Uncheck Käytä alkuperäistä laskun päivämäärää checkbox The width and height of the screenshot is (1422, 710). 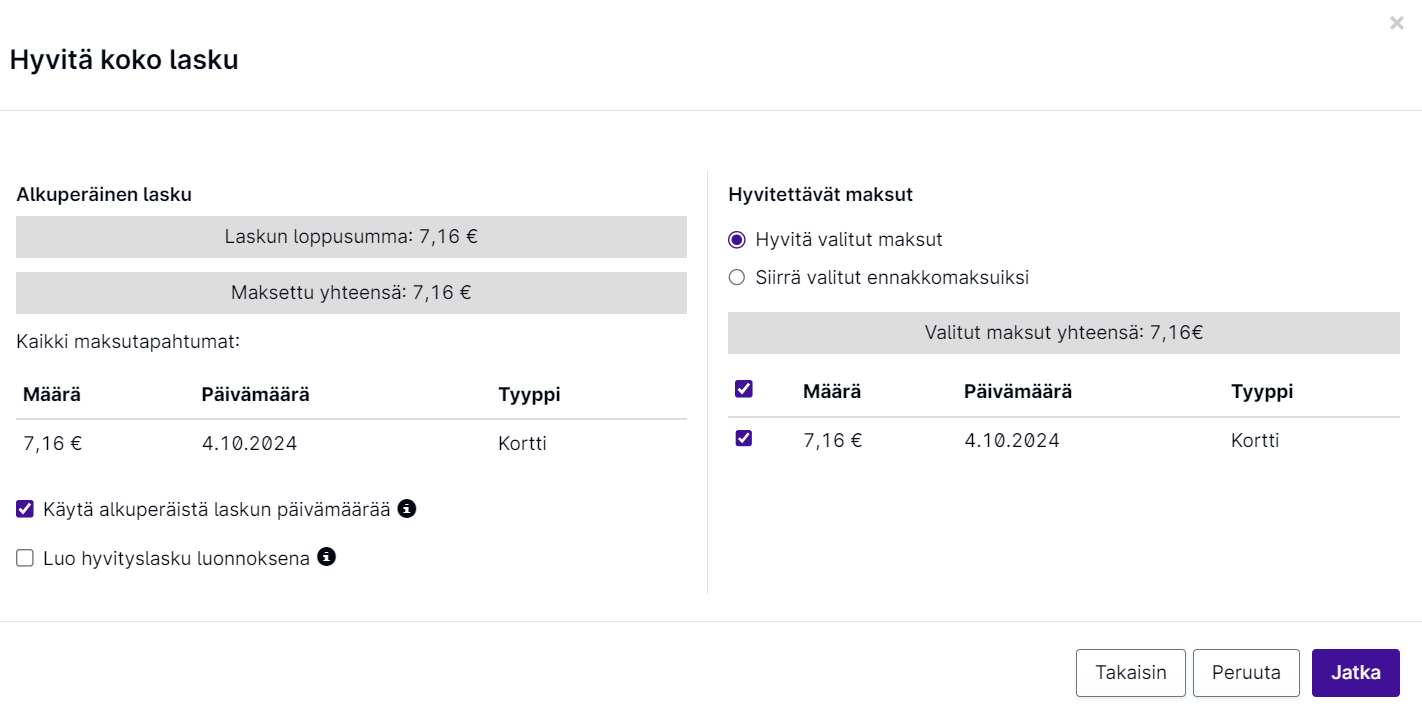point(25,509)
